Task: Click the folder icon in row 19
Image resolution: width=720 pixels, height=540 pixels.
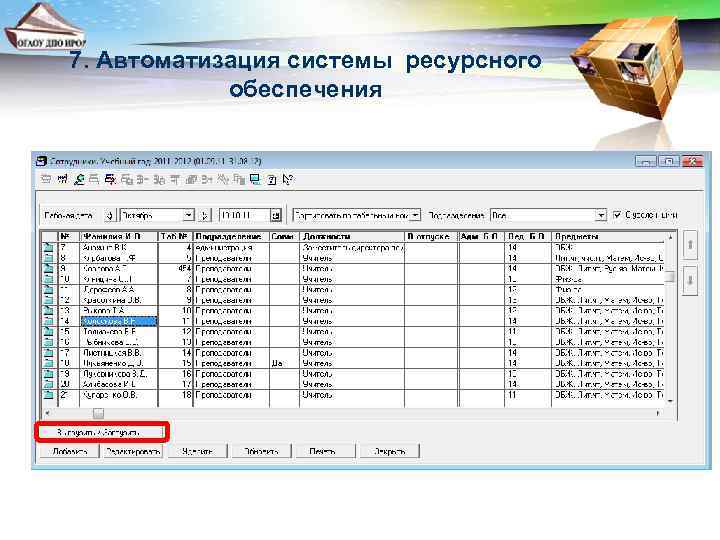Action: click(x=49, y=374)
